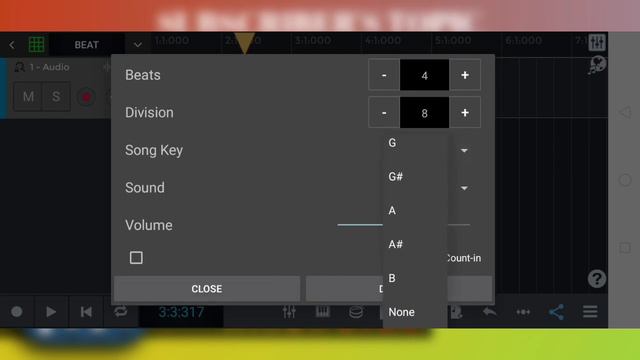
Task: Open the mixer faders icon in bottom bar
Action: pyautogui.click(x=289, y=312)
